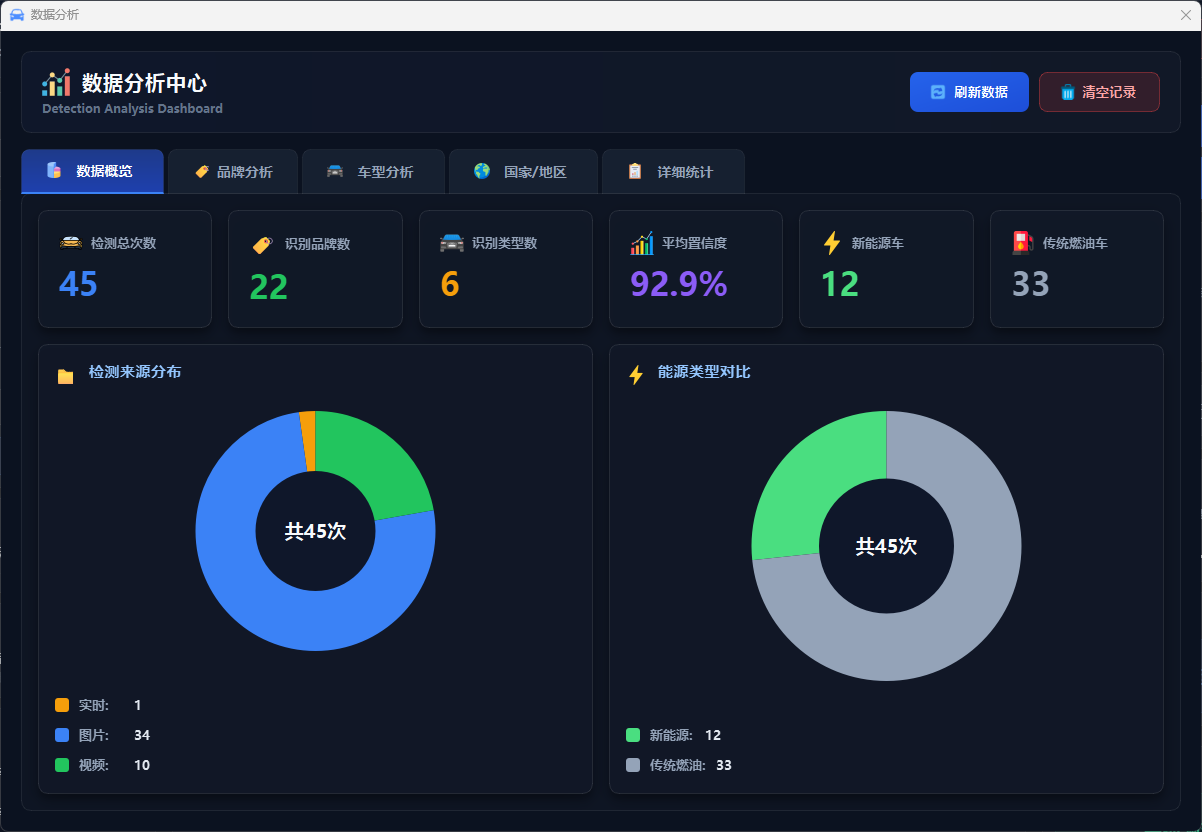This screenshot has height=832, width=1202.
Task: Open the 车型分析 tab
Action: tap(370, 172)
